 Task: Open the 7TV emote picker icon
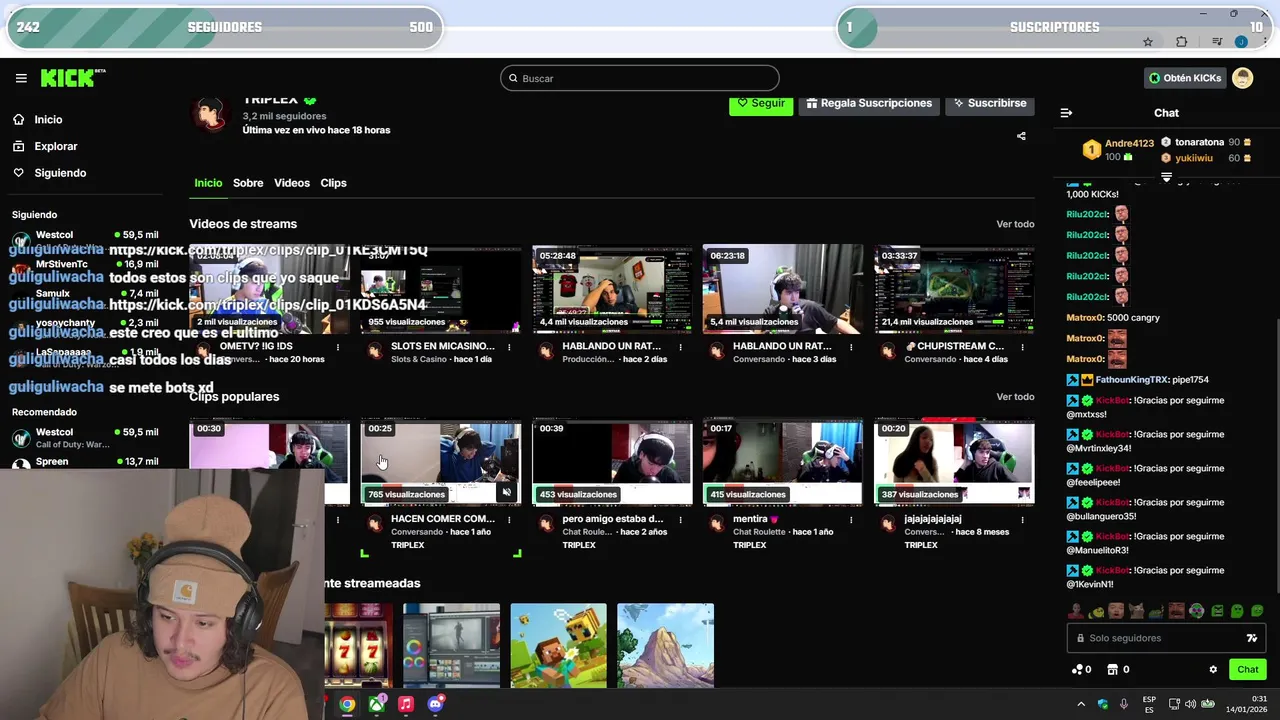click(x=1251, y=638)
